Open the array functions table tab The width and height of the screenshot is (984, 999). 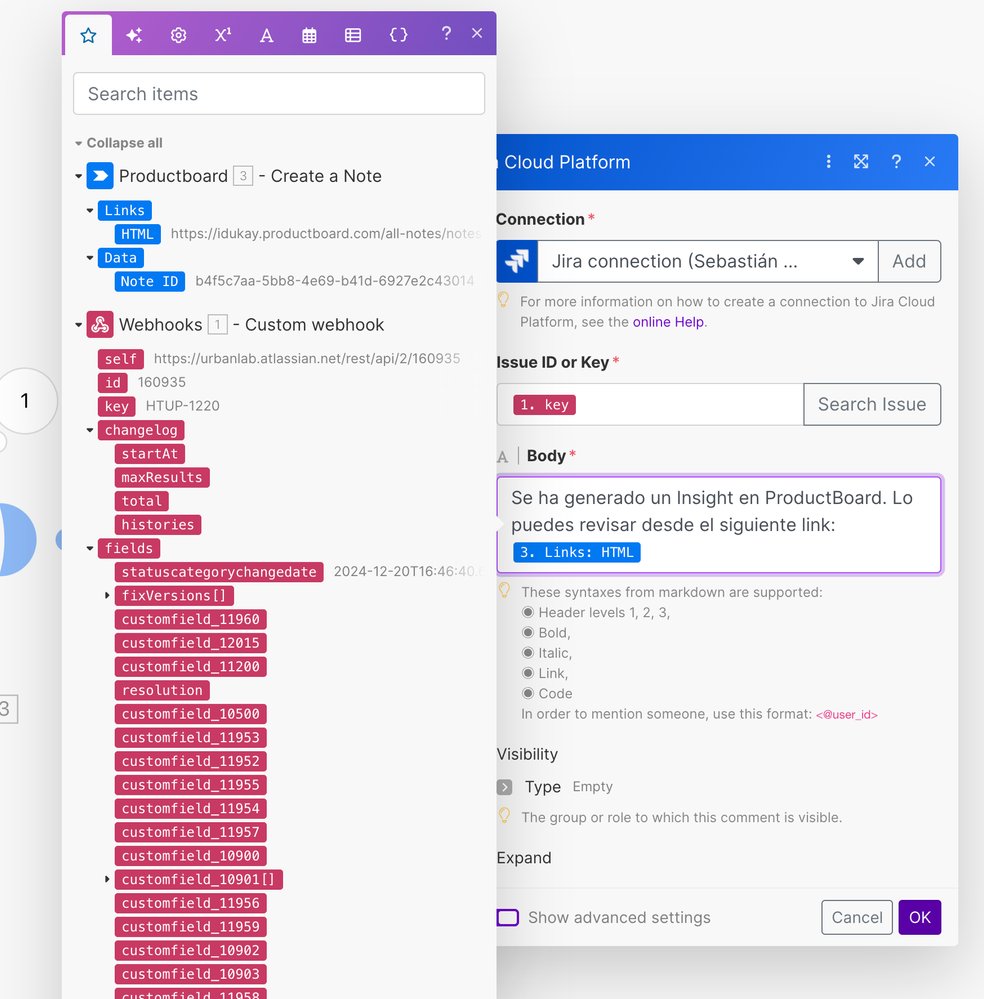353,35
